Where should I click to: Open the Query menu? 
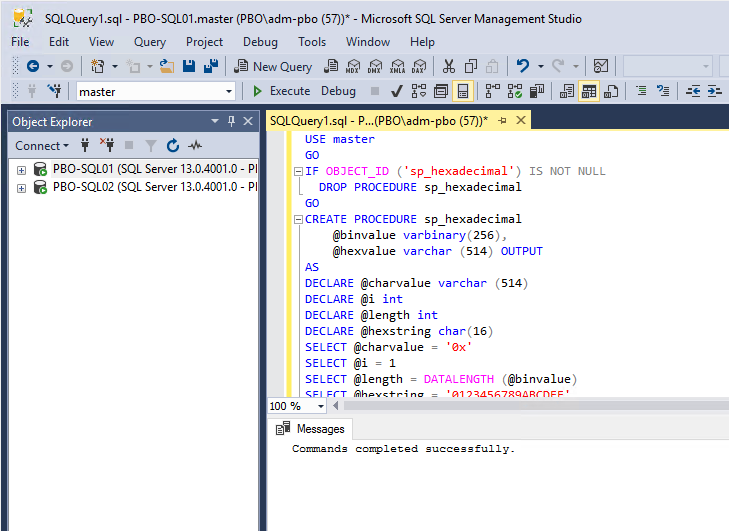tap(150, 42)
